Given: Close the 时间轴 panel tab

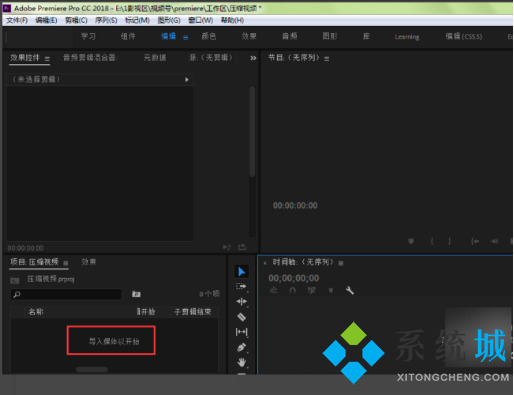Looking at the screenshot, I should pos(265,263).
